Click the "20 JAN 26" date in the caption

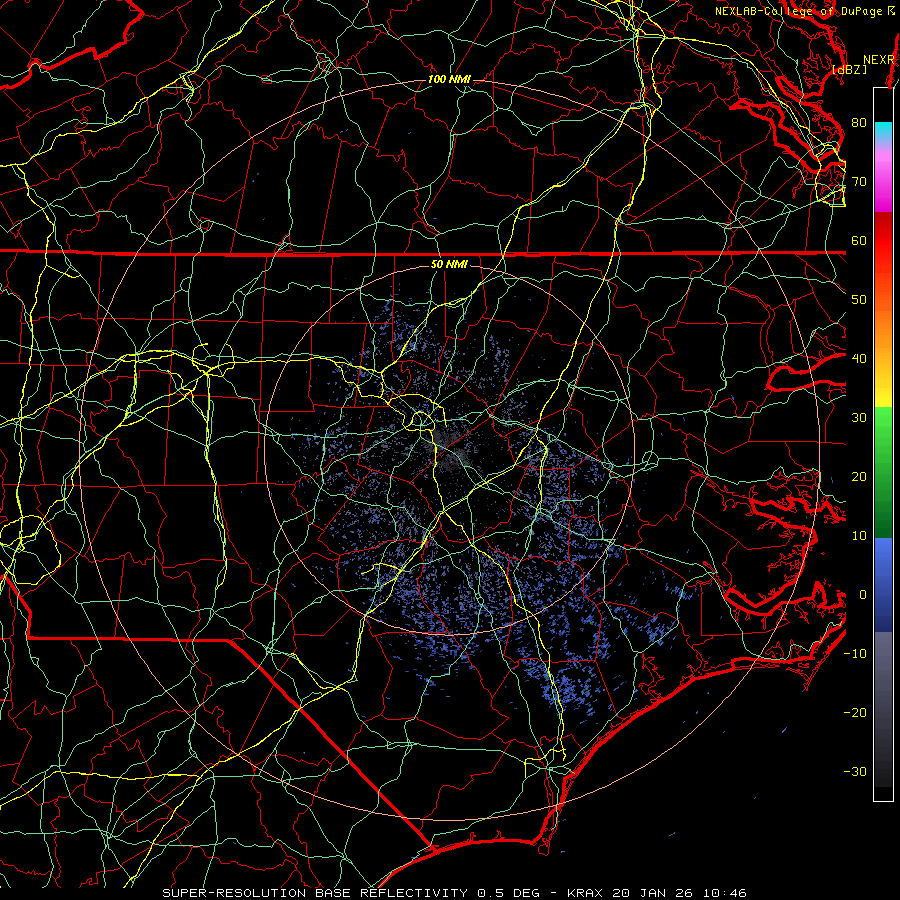coord(651,893)
